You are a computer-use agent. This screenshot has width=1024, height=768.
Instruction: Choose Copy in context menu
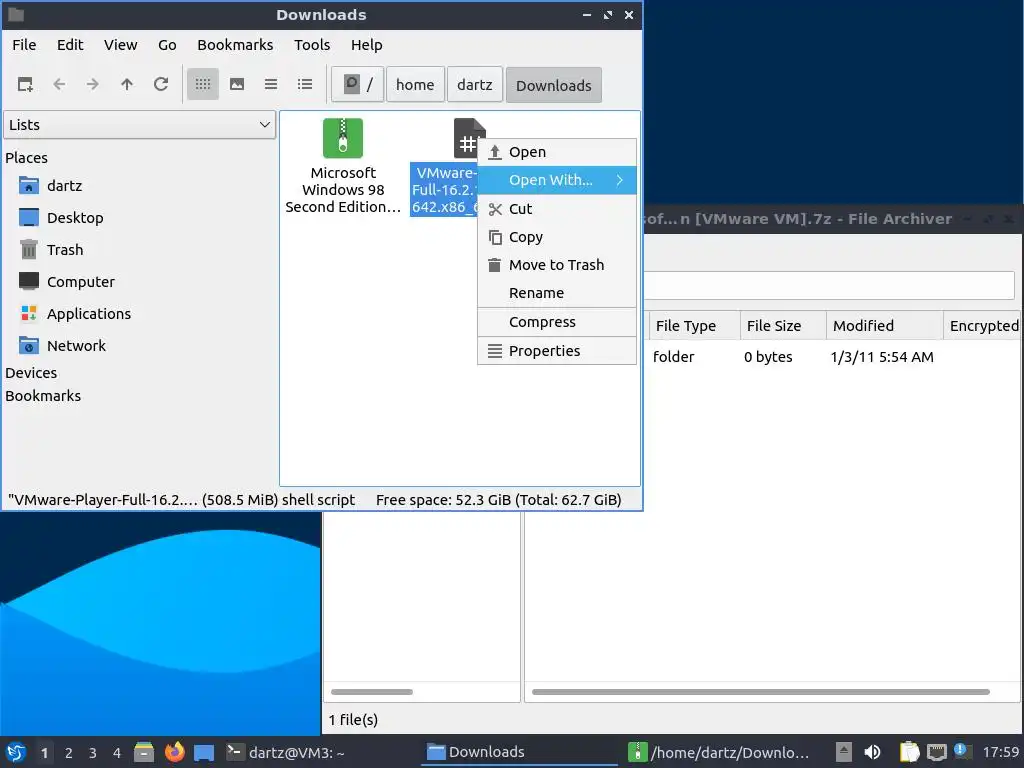pyautogui.click(x=557, y=237)
